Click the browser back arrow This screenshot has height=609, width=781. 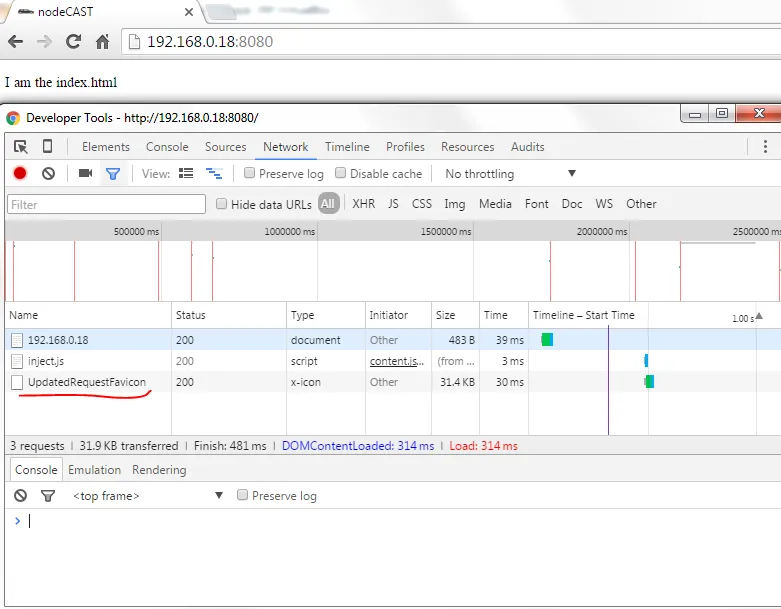pyautogui.click(x=15, y=41)
